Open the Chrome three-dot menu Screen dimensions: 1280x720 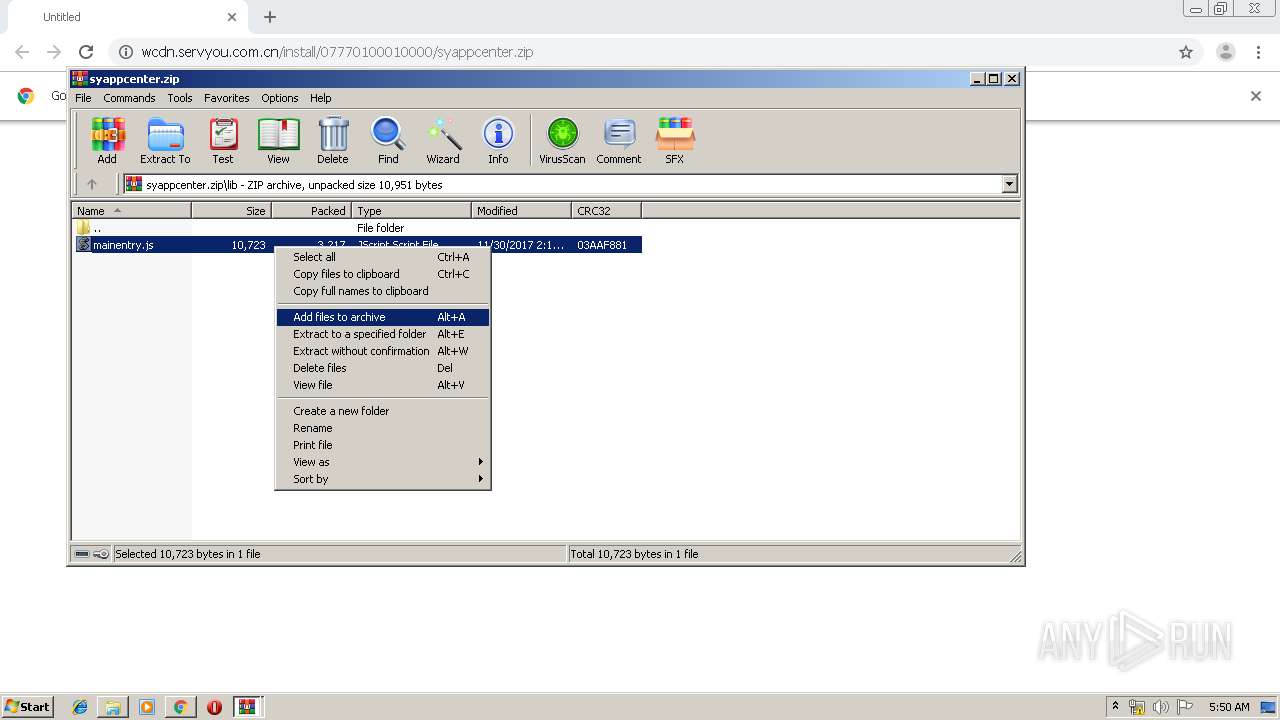(1259, 52)
